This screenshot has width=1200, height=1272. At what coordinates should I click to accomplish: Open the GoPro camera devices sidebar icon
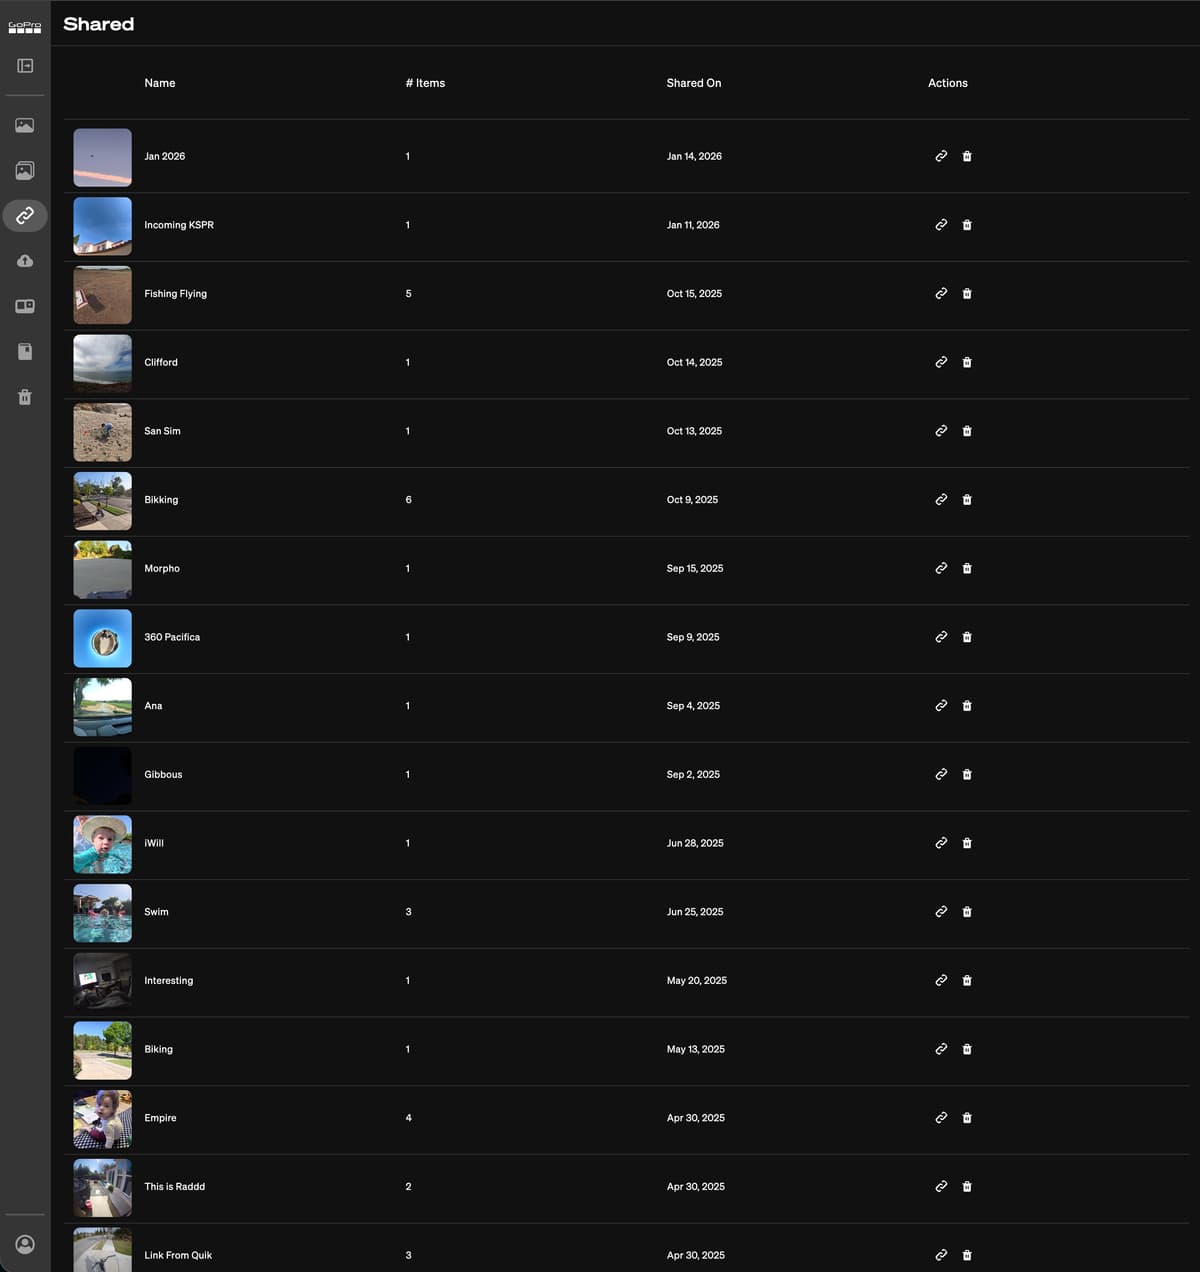pyautogui.click(x=25, y=306)
